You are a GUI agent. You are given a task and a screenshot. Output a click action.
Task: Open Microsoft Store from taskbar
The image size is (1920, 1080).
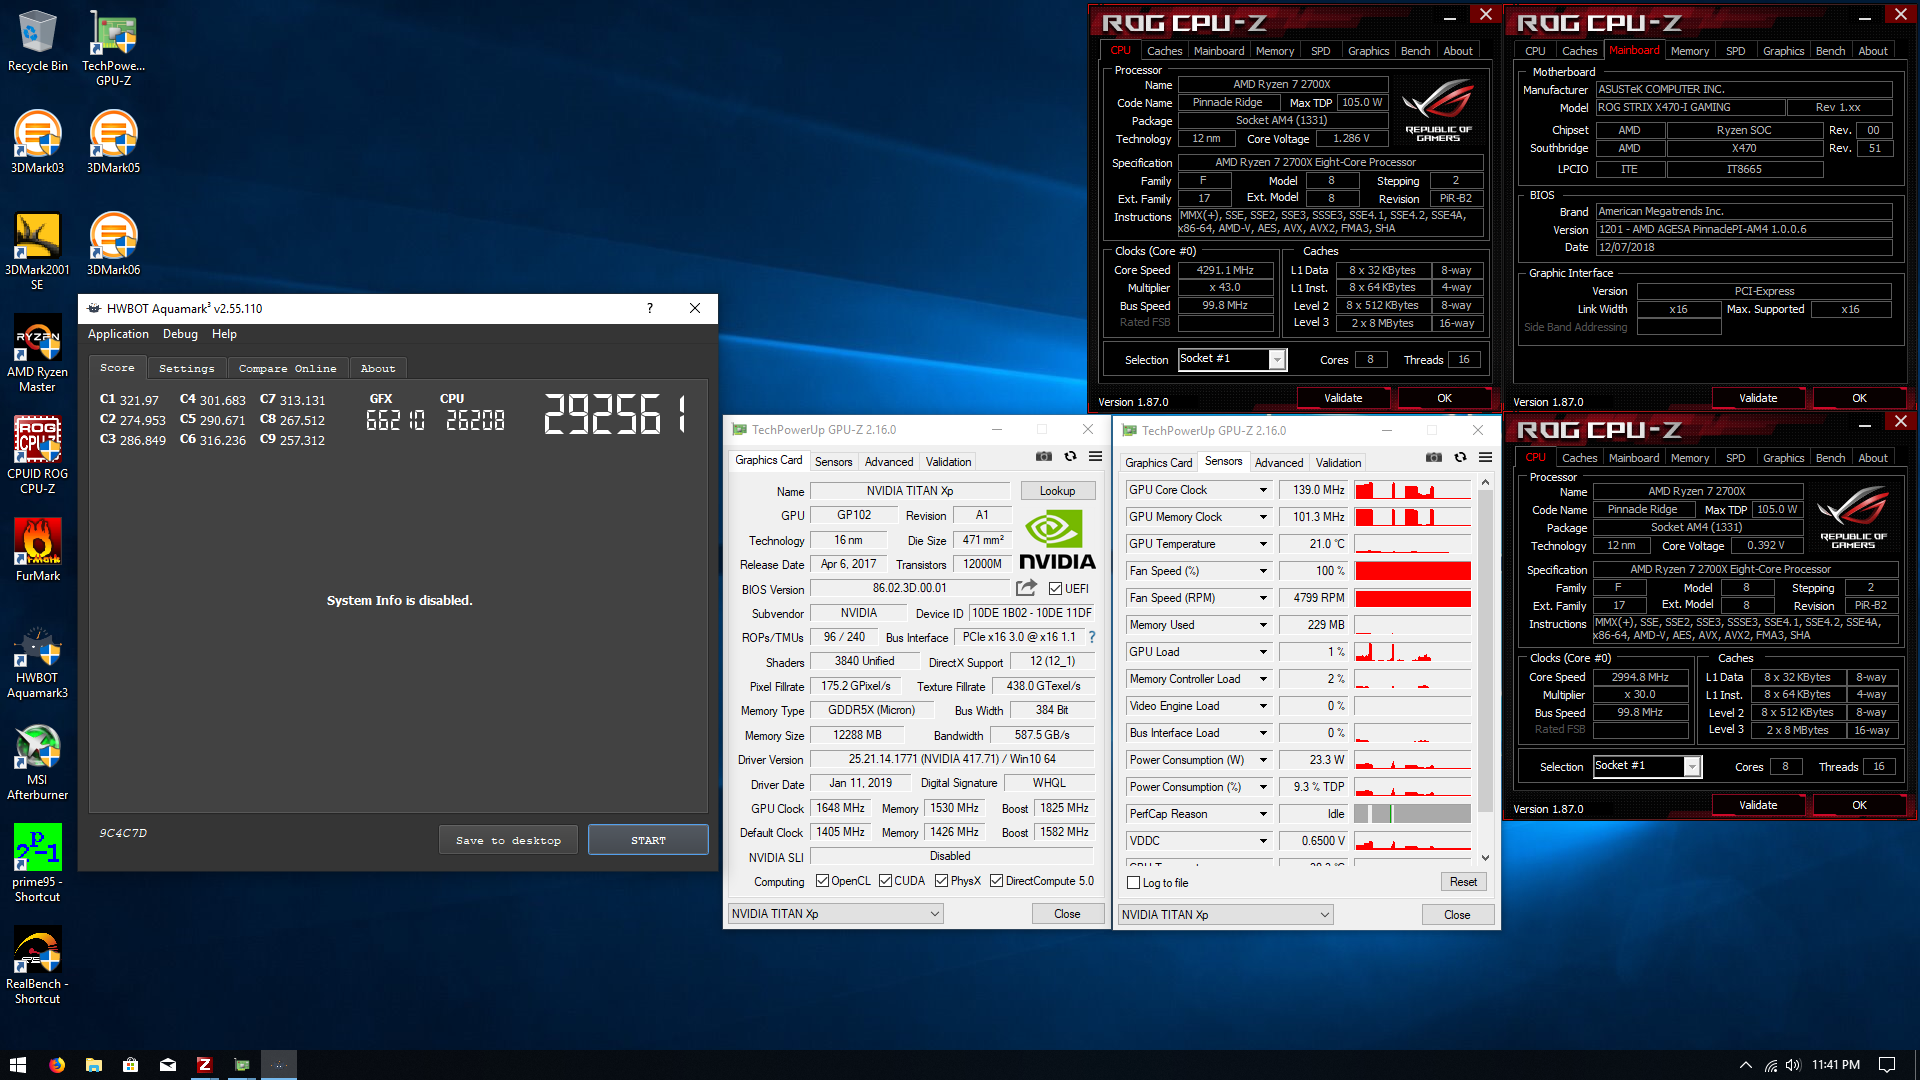click(130, 1065)
